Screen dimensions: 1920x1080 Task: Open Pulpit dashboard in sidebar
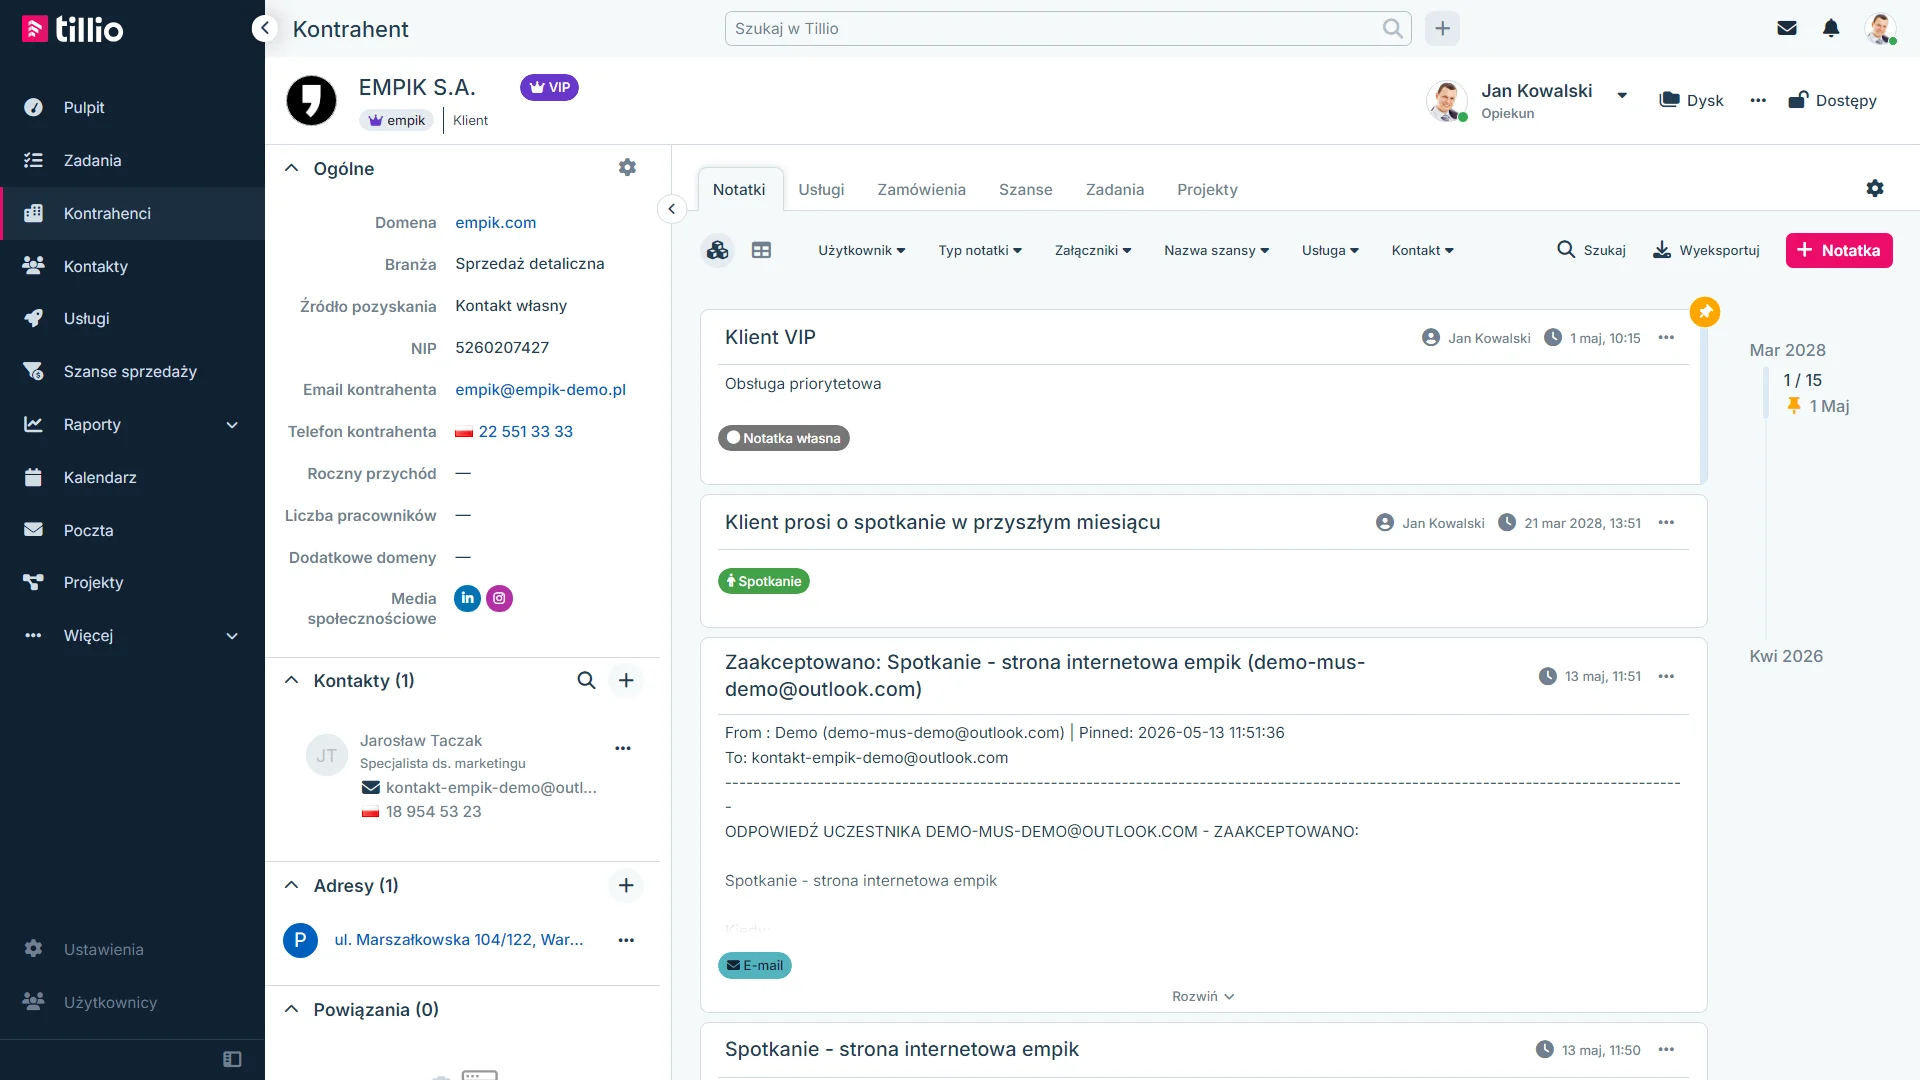click(84, 107)
